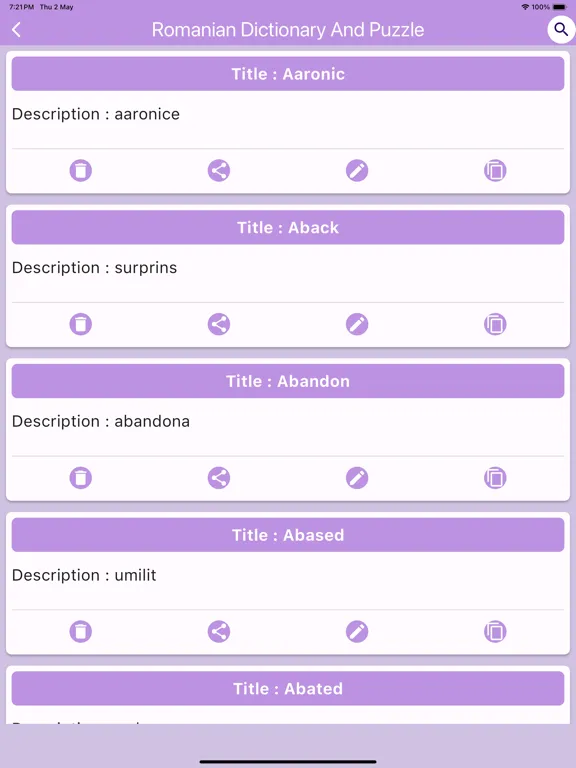Image resolution: width=576 pixels, height=768 pixels.
Task: Open the search magnifier icon
Action: click(x=561, y=30)
